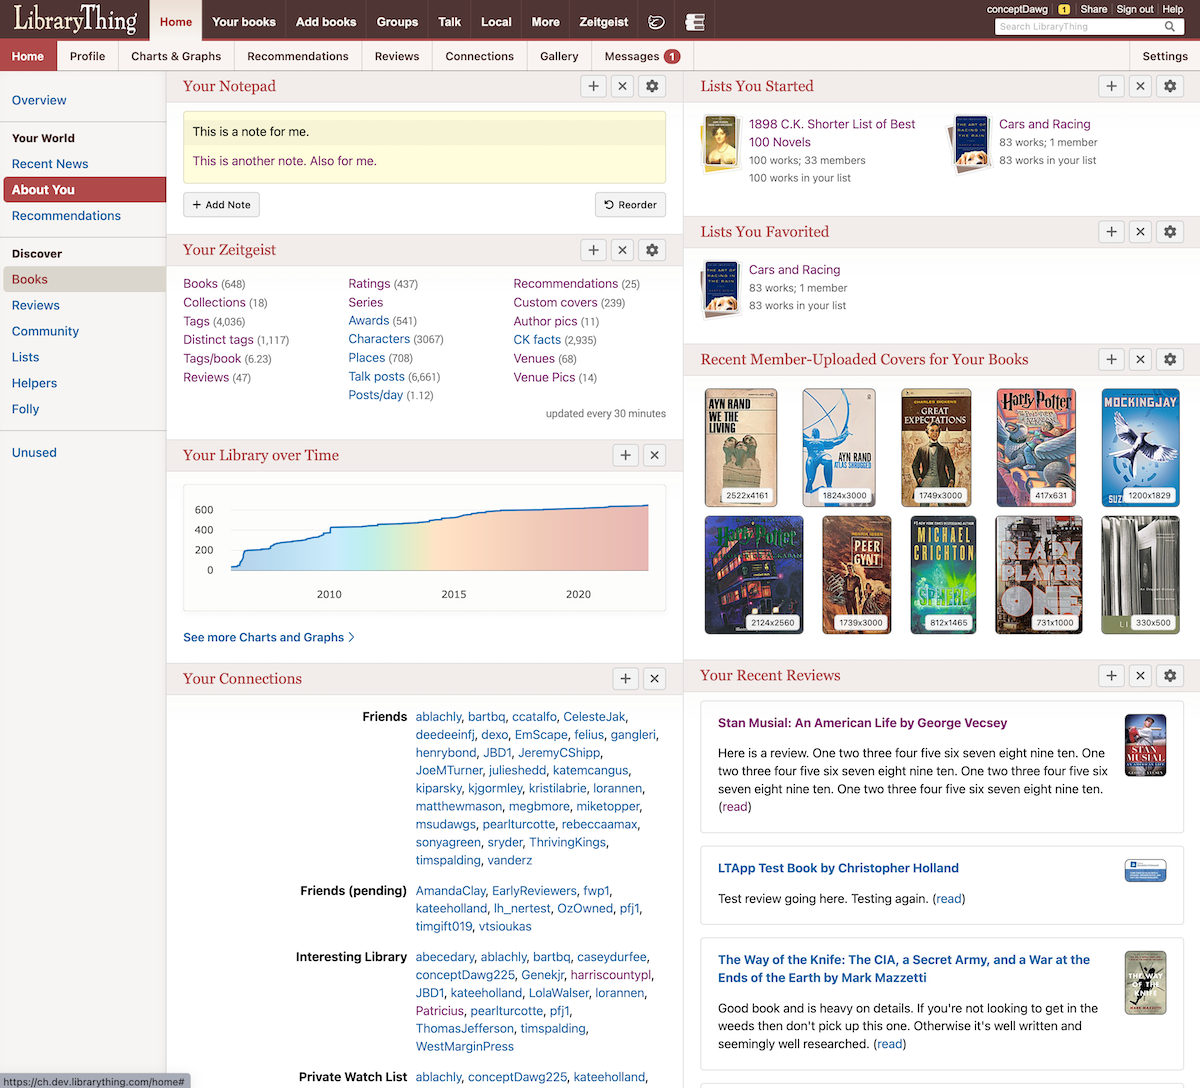This screenshot has width=1200, height=1088.
Task: Dismiss Your Connections module with its X icon
Action: [x=654, y=678]
